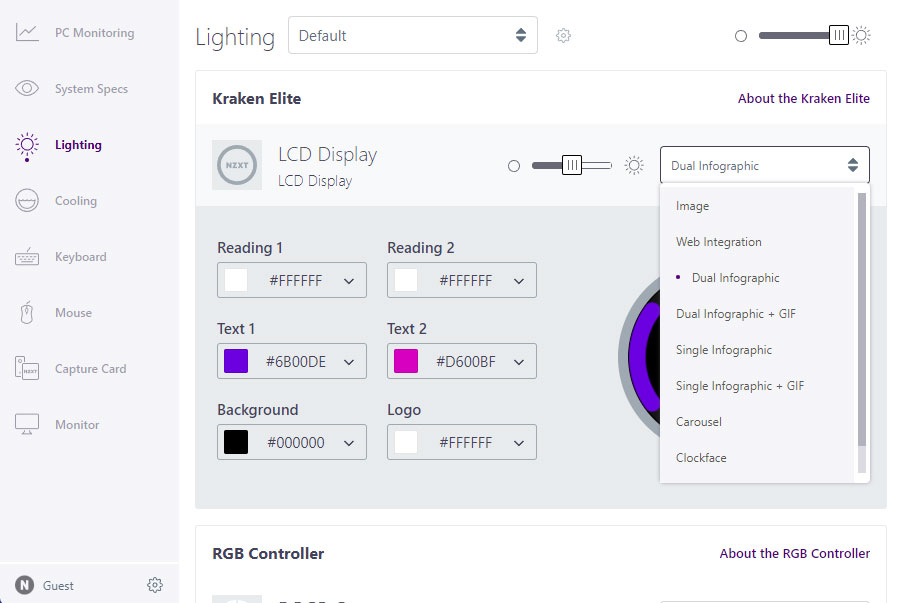The image size is (905, 603).
Task: Click the NZXT LCD Display device icon
Action: click(237, 165)
